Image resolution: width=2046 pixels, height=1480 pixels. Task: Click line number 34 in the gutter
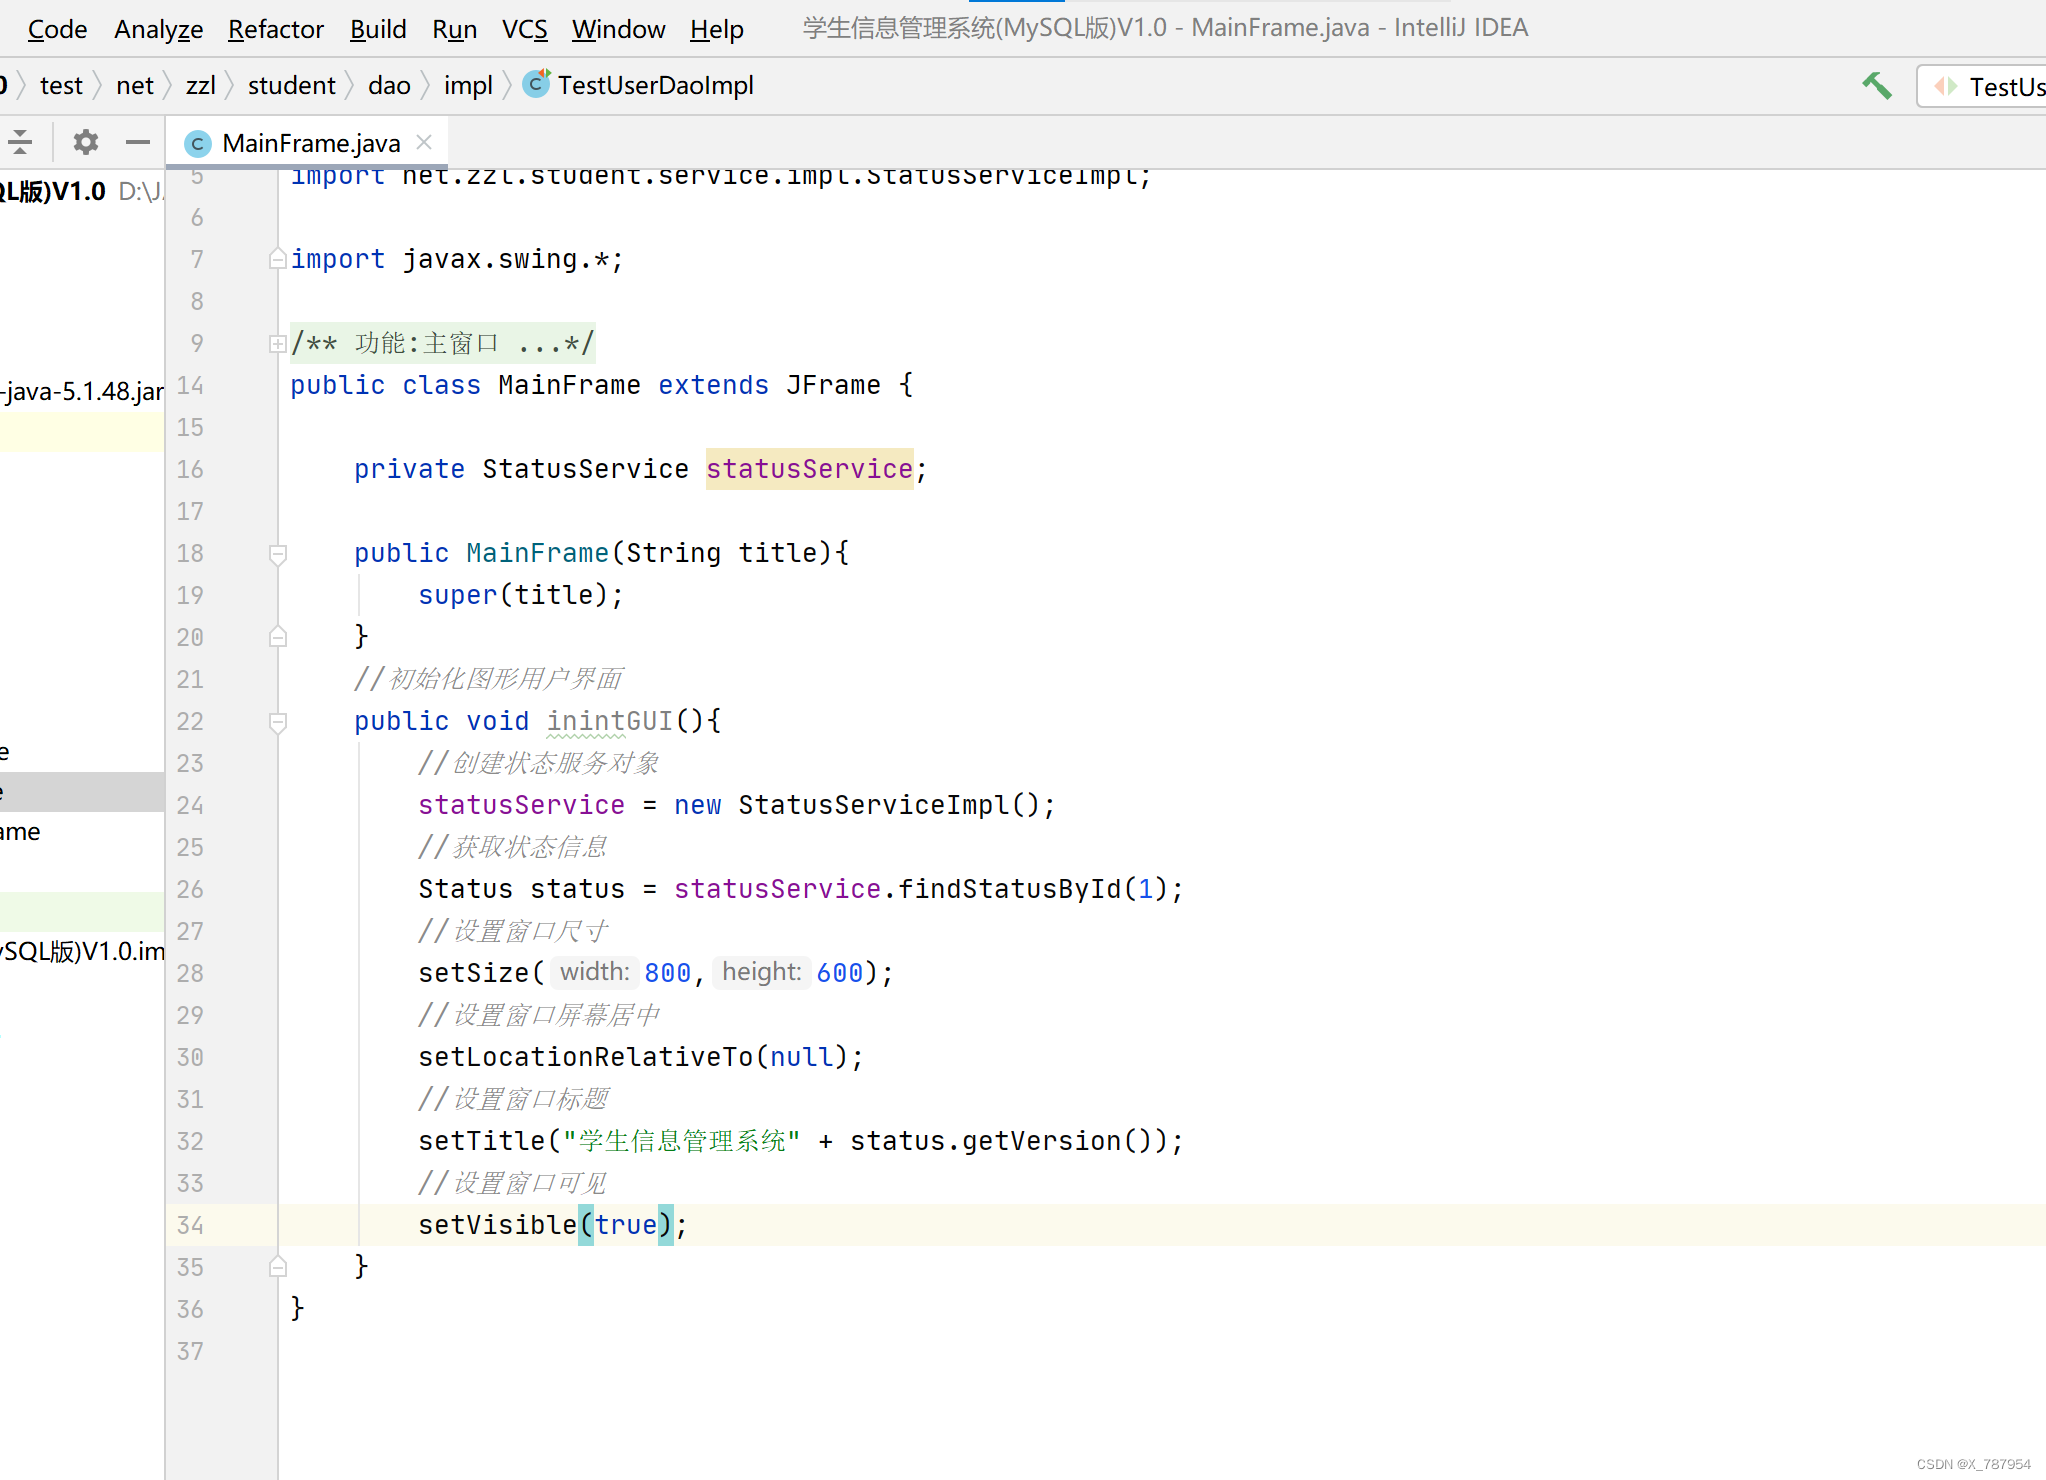[190, 1225]
